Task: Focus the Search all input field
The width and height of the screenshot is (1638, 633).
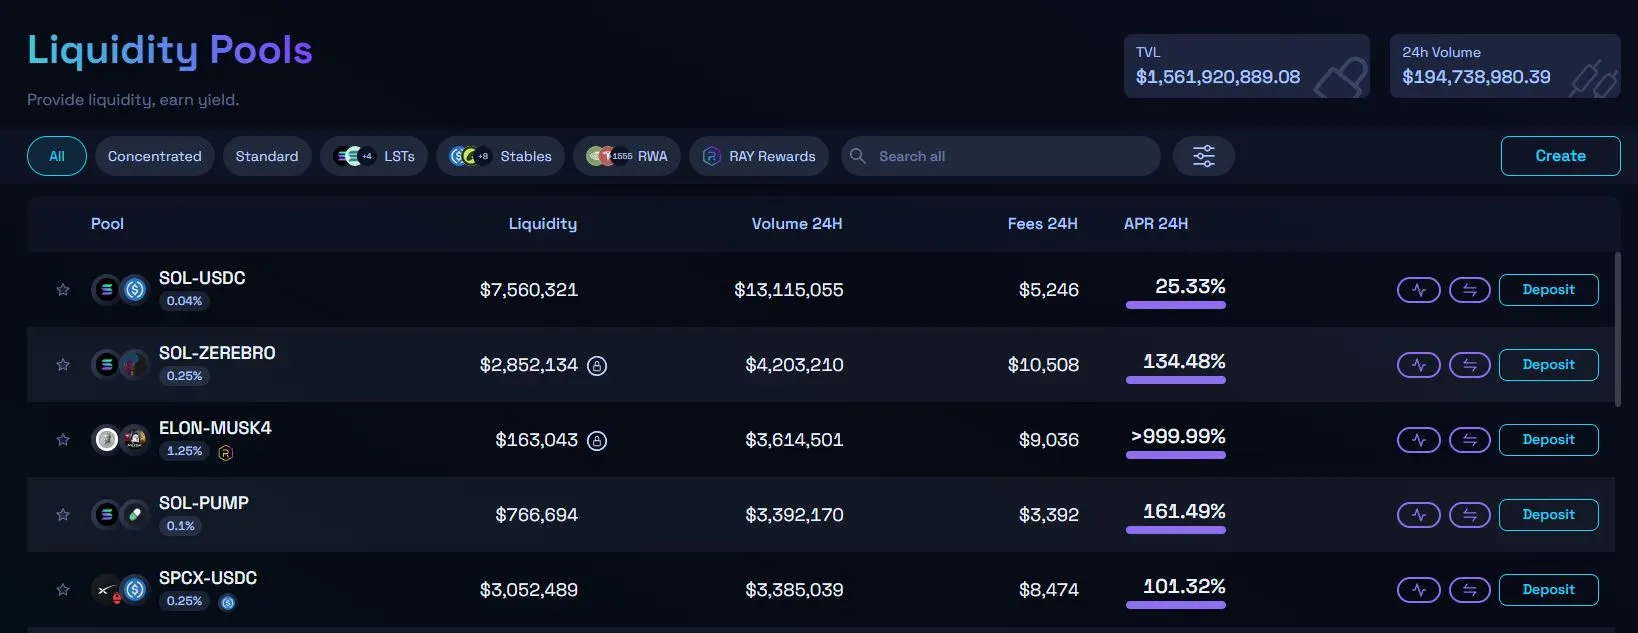Action: pyautogui.click(x=1000, y=156)
